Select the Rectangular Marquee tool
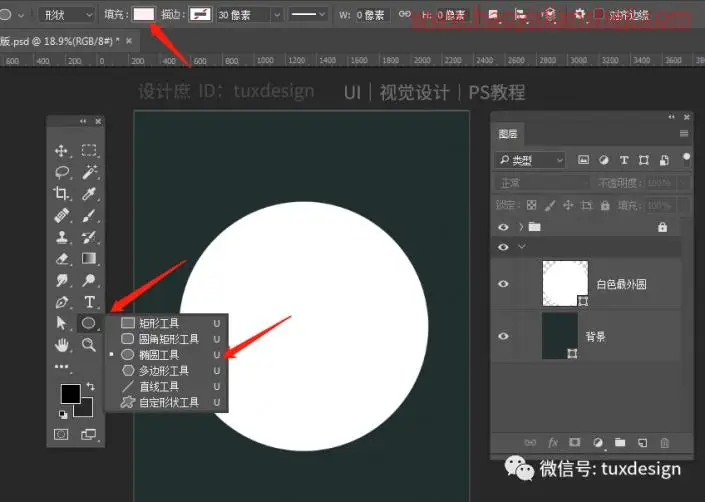This screenshot has width=705, height=502. coord(89,150)
